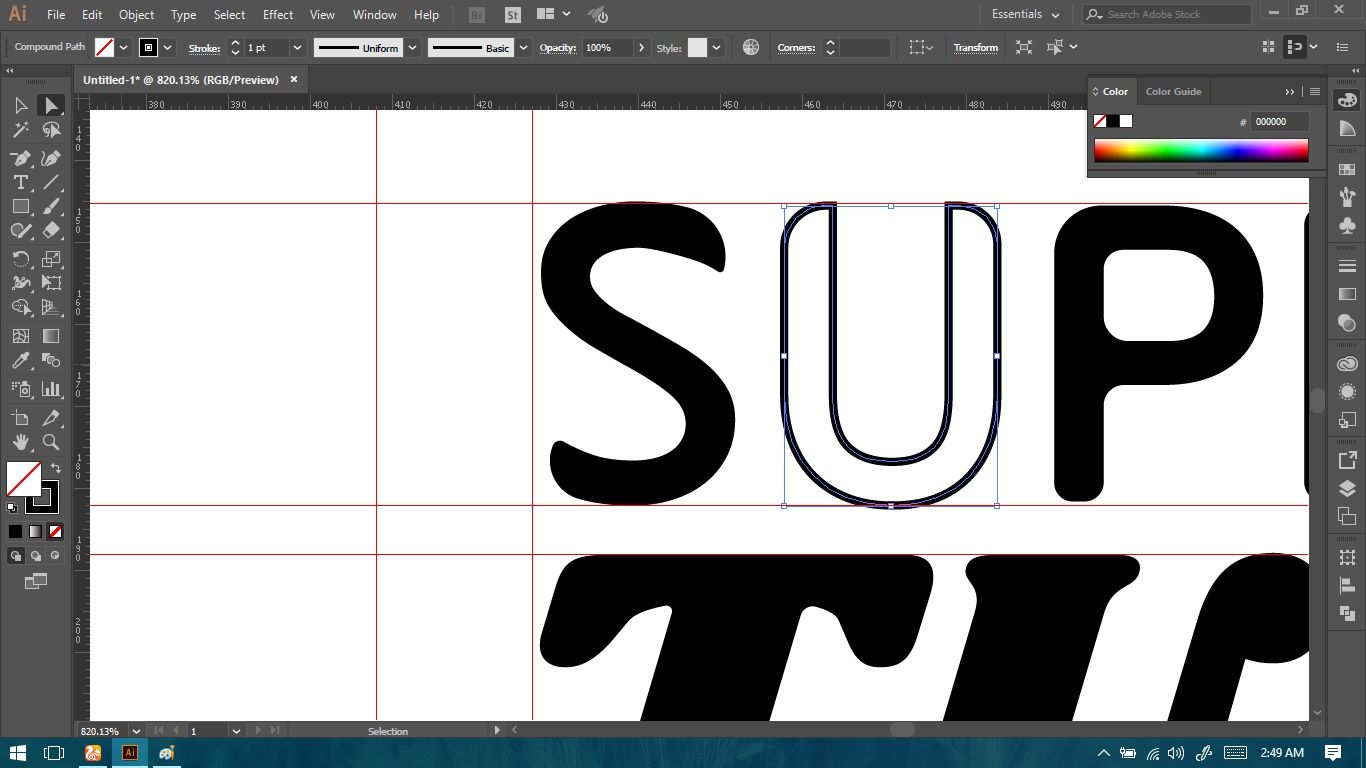
Task: Open the Effect menu
Action: click(x=278, y=15)
